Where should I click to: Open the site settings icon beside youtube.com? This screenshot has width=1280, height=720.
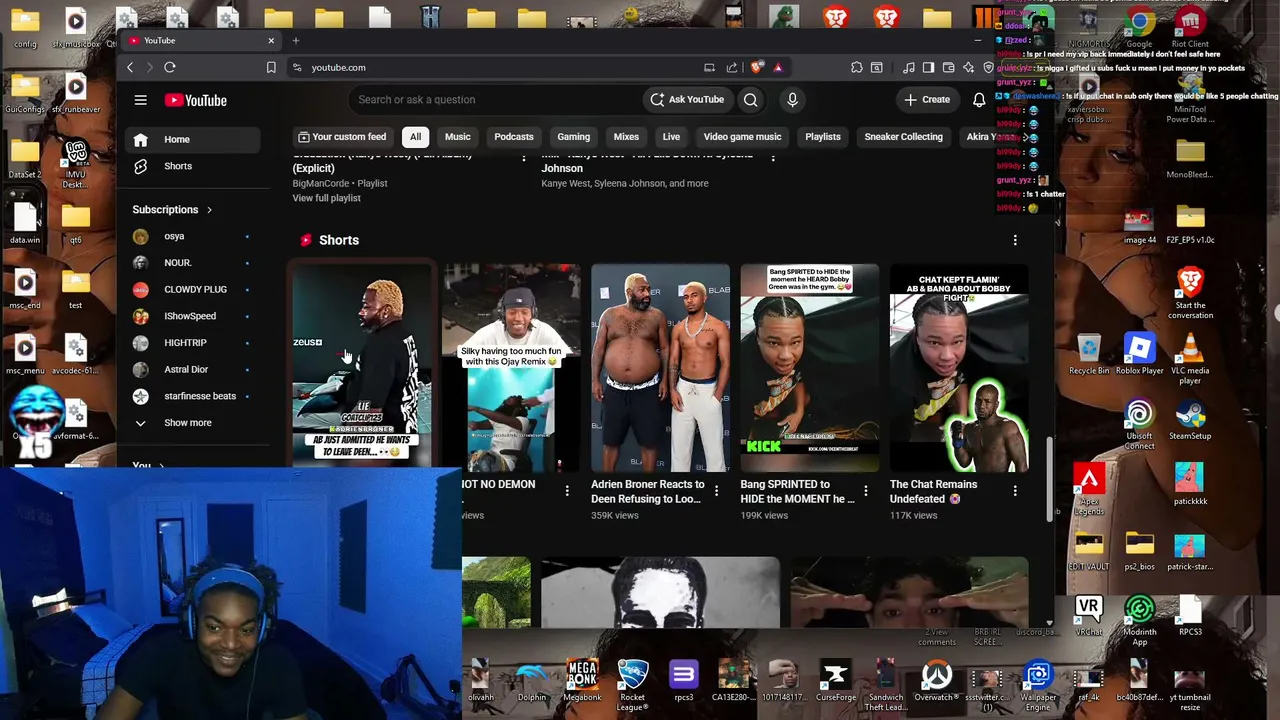[x=297, y=67]
